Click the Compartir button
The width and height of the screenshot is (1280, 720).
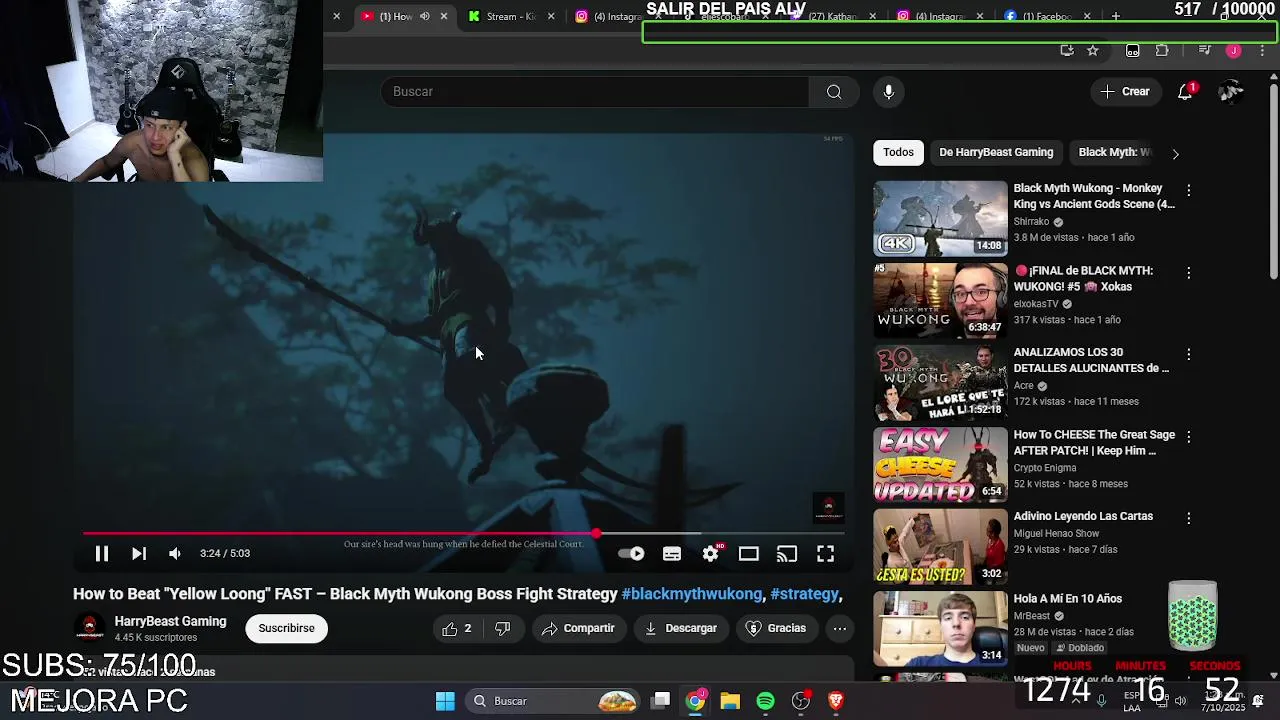point(578,628)
